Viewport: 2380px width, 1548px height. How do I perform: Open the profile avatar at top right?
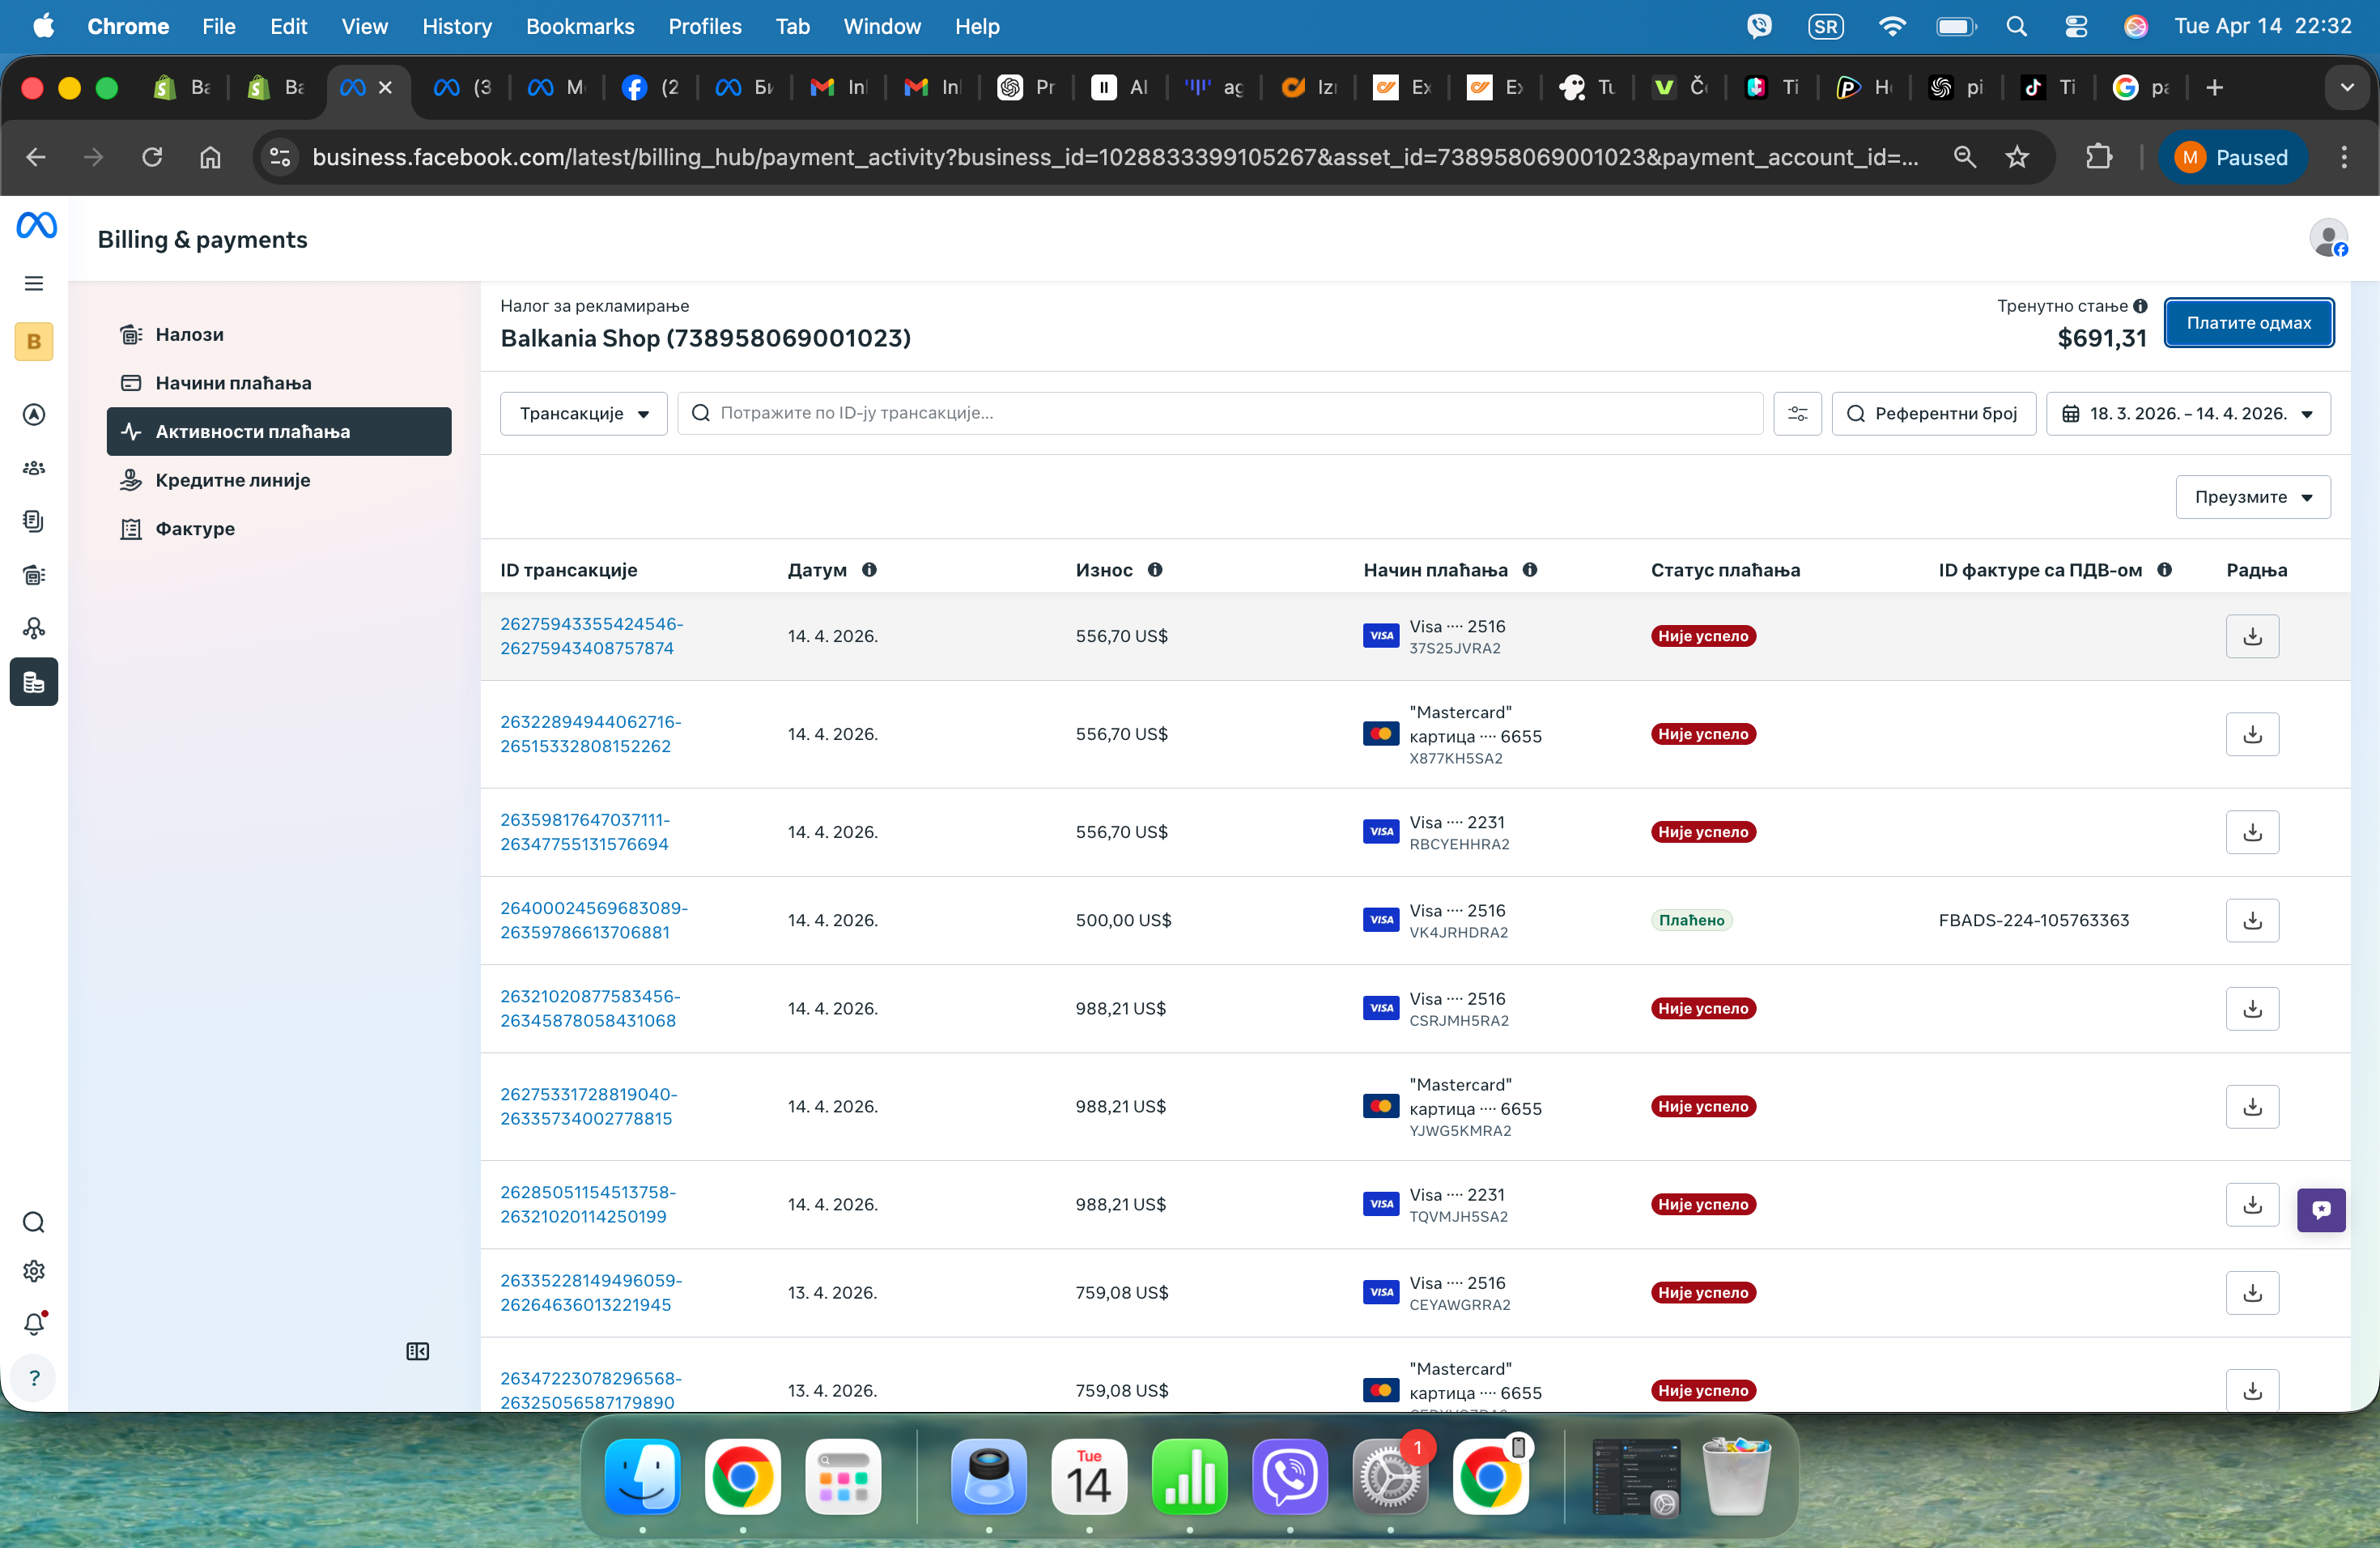pos(2328,239)
